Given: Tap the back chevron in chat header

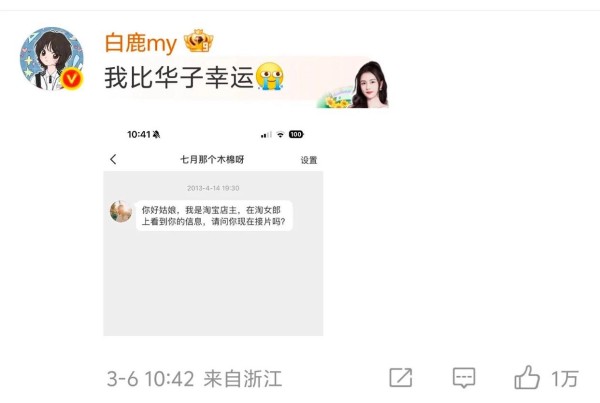Looking at the screenshot, I should (x=113, y=159).
